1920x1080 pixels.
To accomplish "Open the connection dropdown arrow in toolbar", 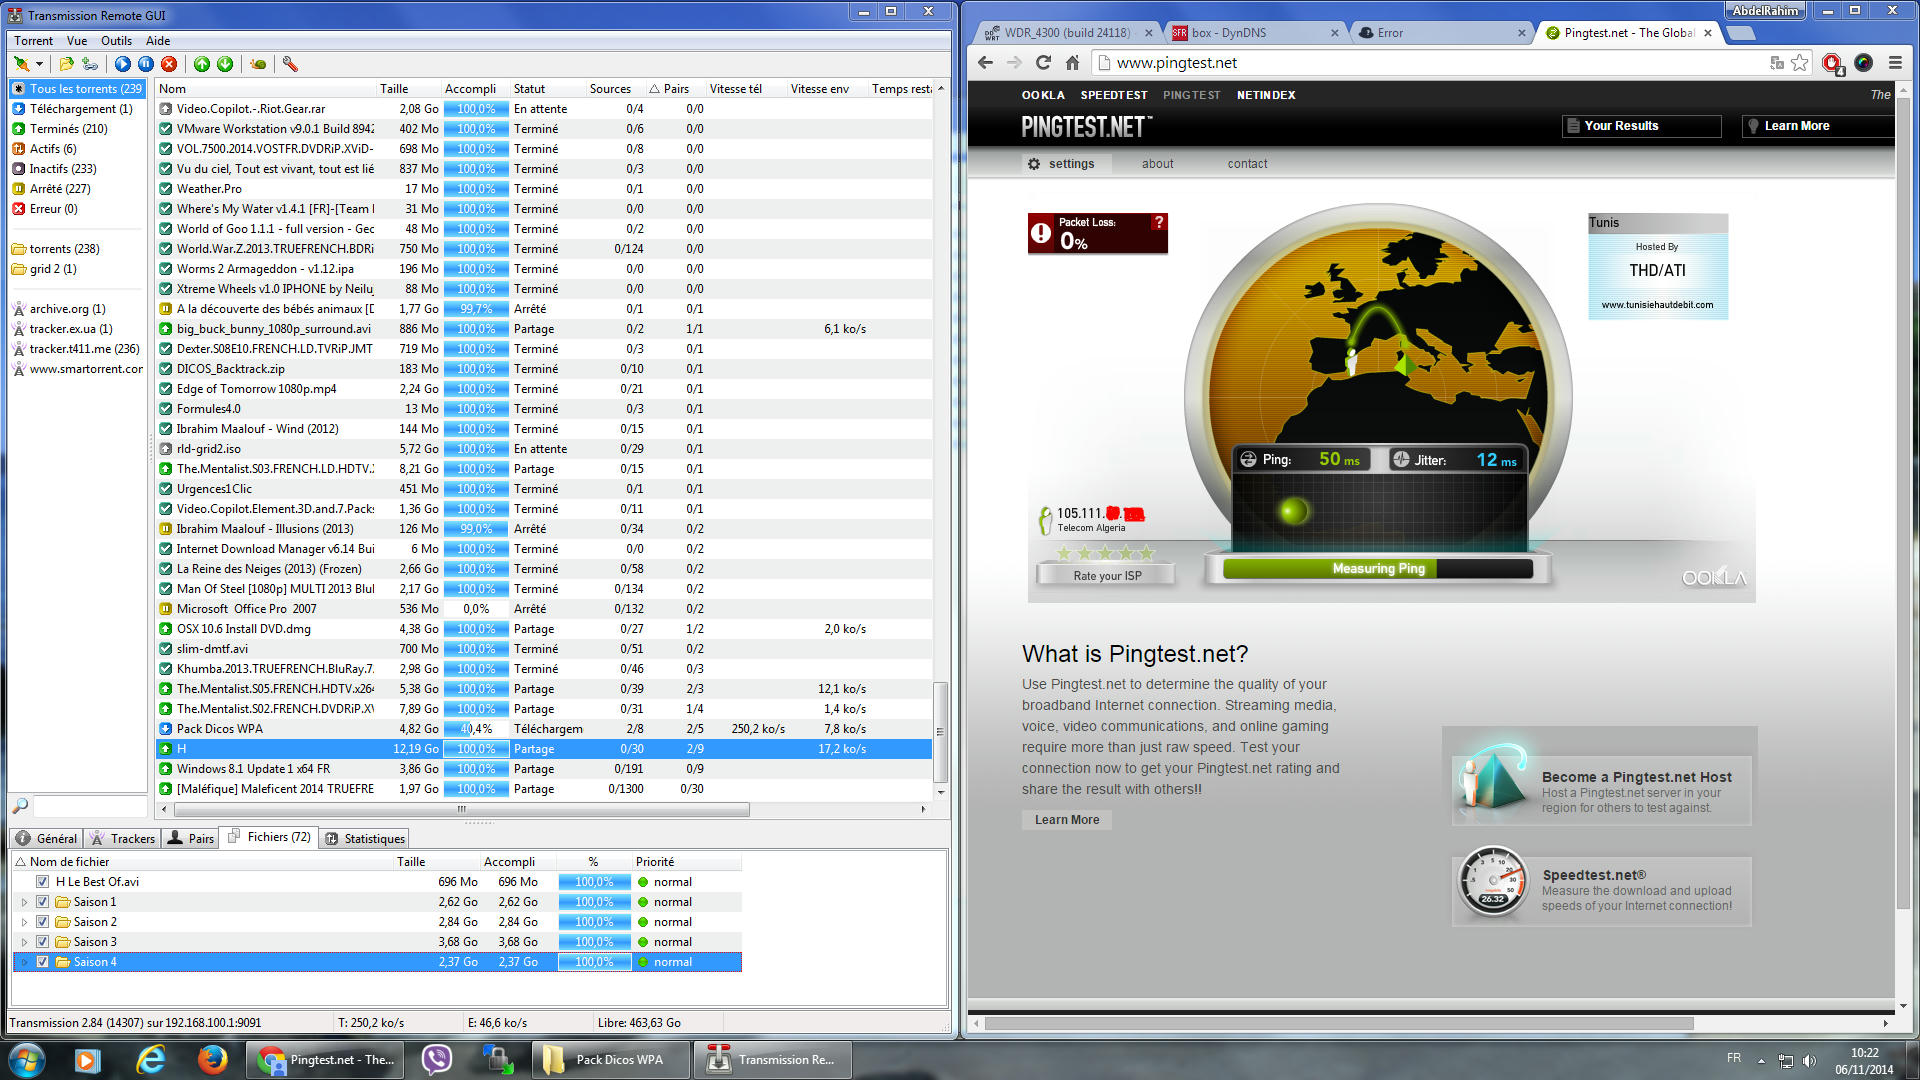I will point(39,64).
